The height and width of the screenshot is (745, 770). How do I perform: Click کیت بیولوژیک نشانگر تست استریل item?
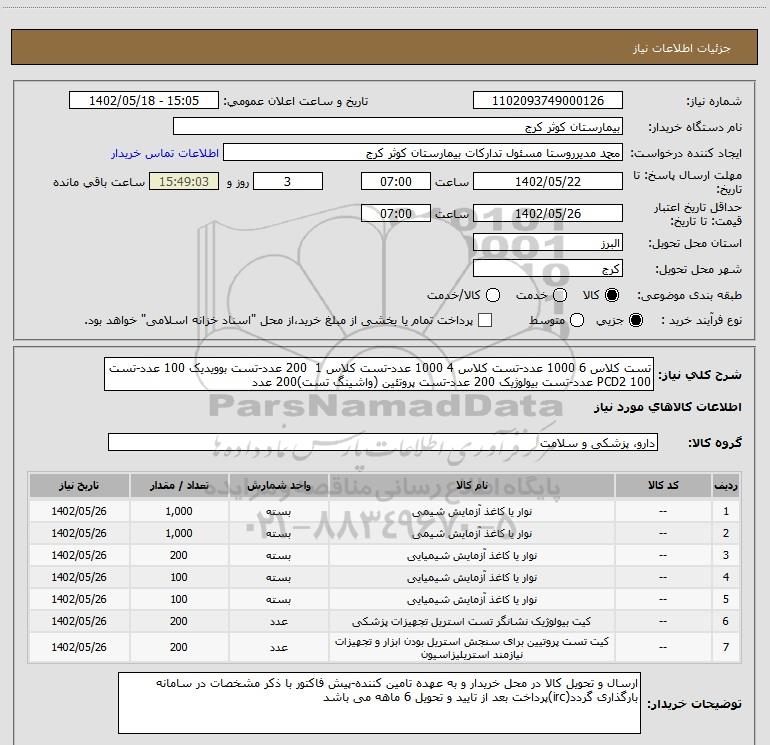click(472, 622)
